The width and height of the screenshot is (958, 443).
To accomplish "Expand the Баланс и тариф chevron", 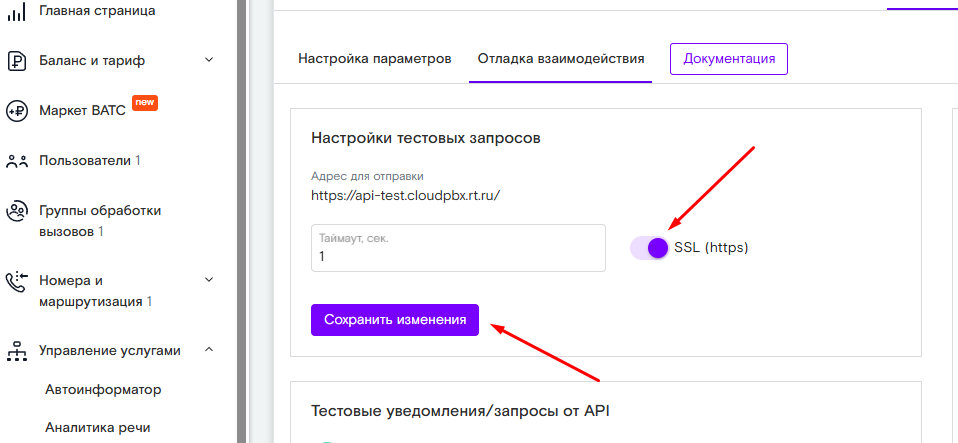I will tap(209, 60).
